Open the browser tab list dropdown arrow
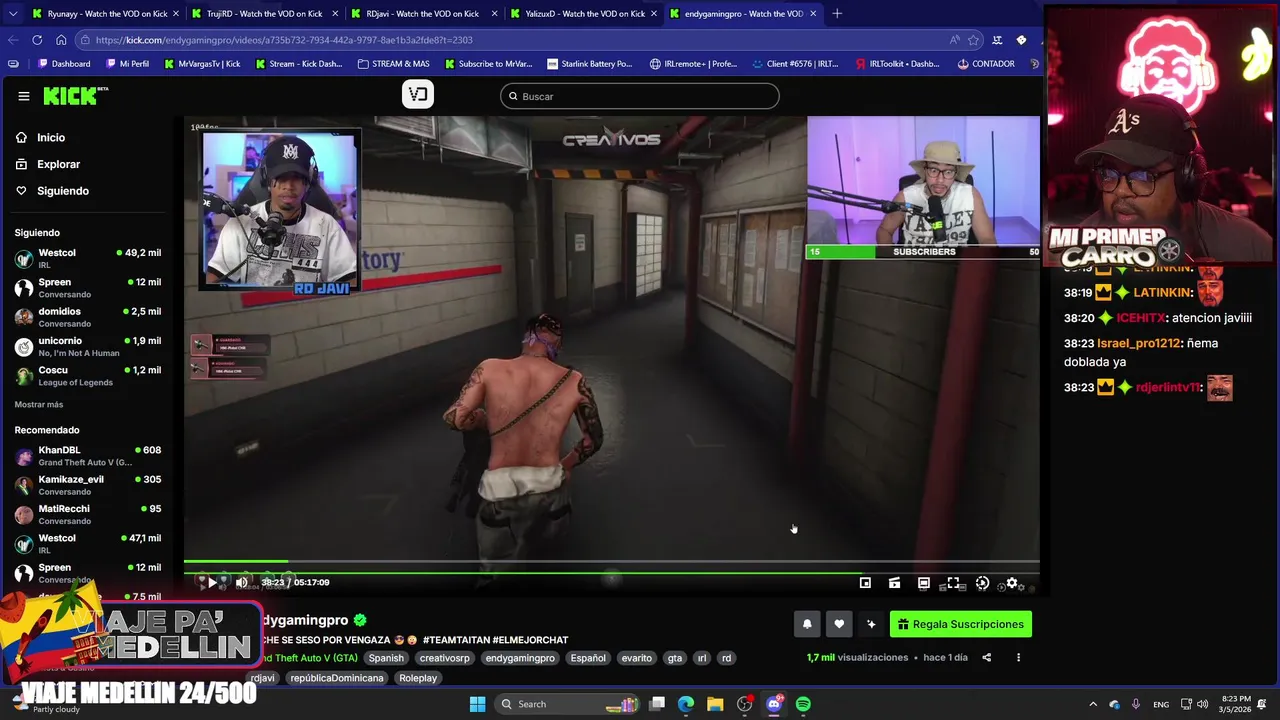1280x720 pixels. 13,14
